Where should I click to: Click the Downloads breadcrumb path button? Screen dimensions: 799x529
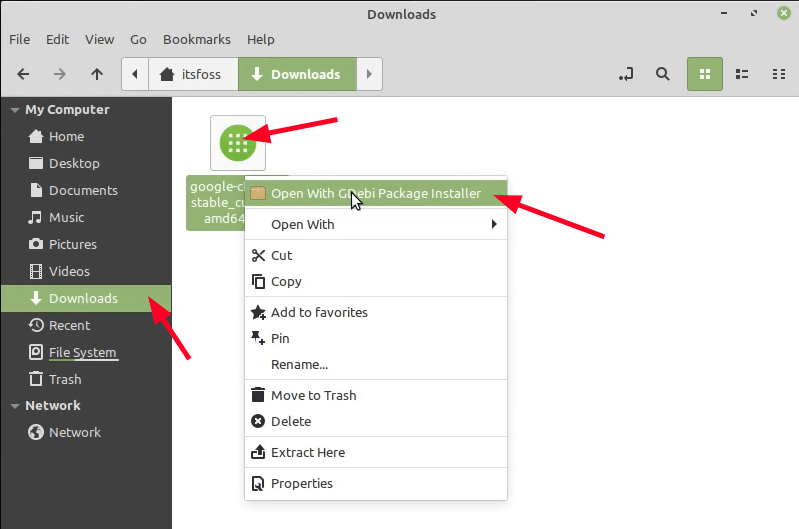click(297, 74)
